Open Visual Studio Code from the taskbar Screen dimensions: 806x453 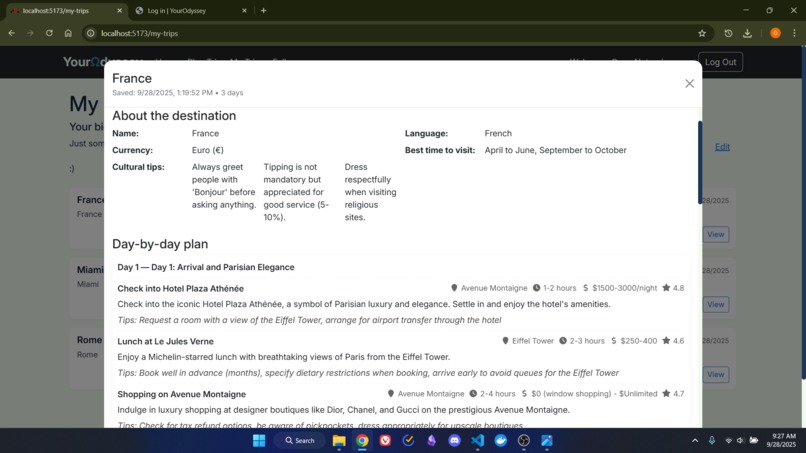pyautogui.click(x=478, y=441)
